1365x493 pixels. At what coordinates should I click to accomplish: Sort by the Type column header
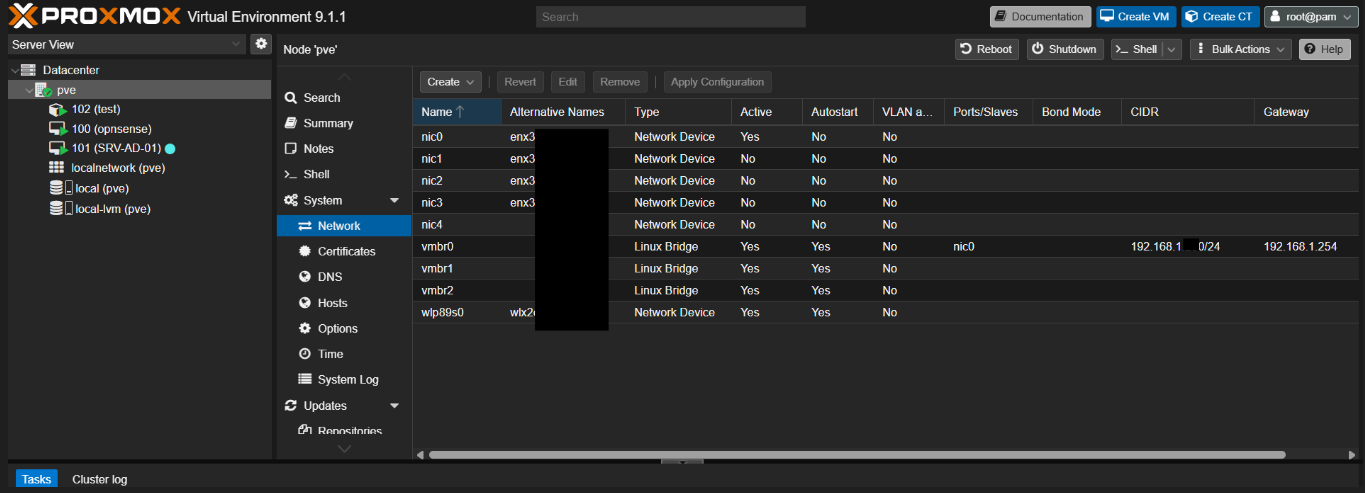(x=678, y=112)
